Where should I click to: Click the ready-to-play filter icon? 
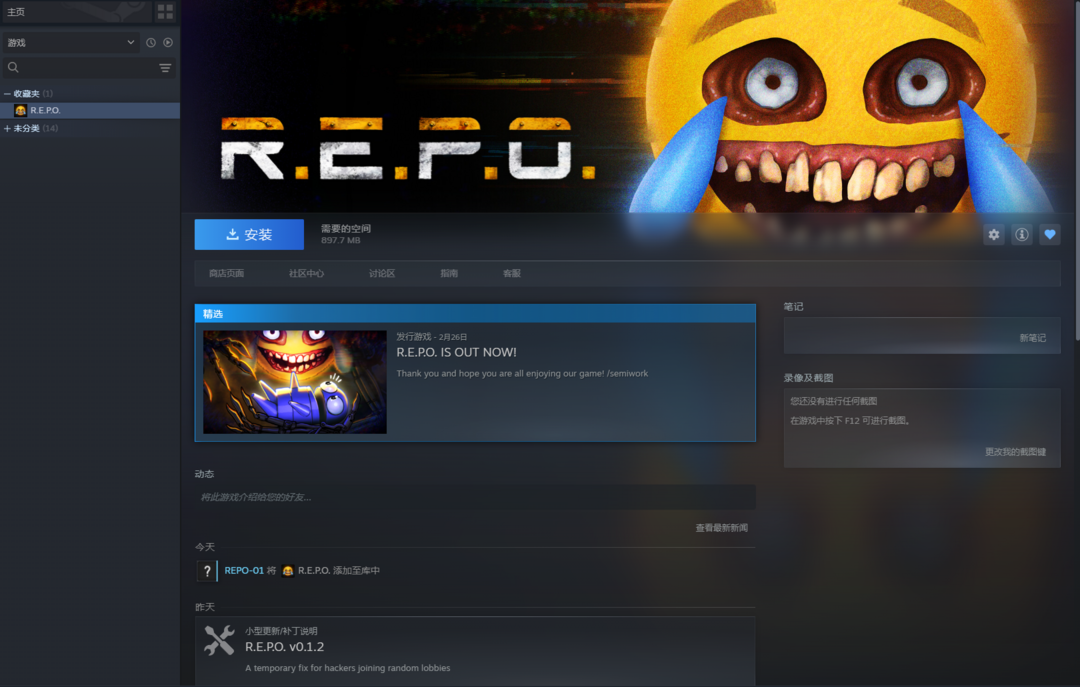[x=168, y=43]
